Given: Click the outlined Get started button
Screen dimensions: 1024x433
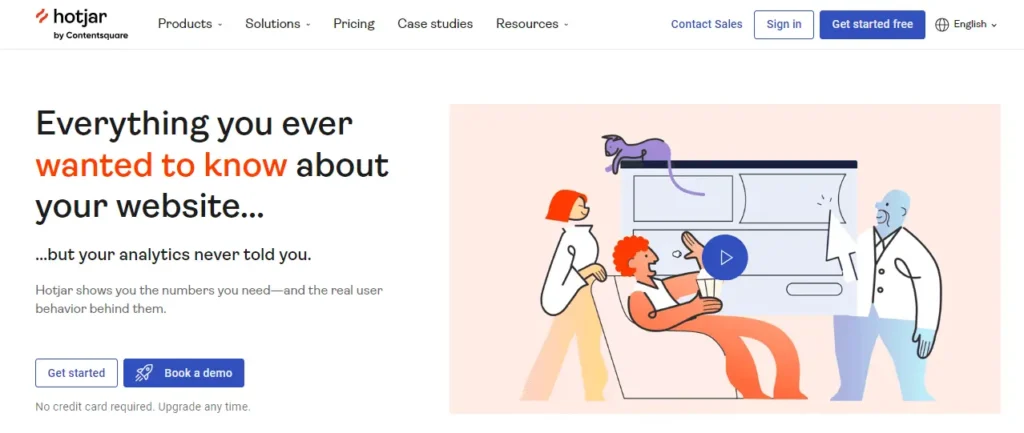Looking at the screenshot, I should click(76, 373).
